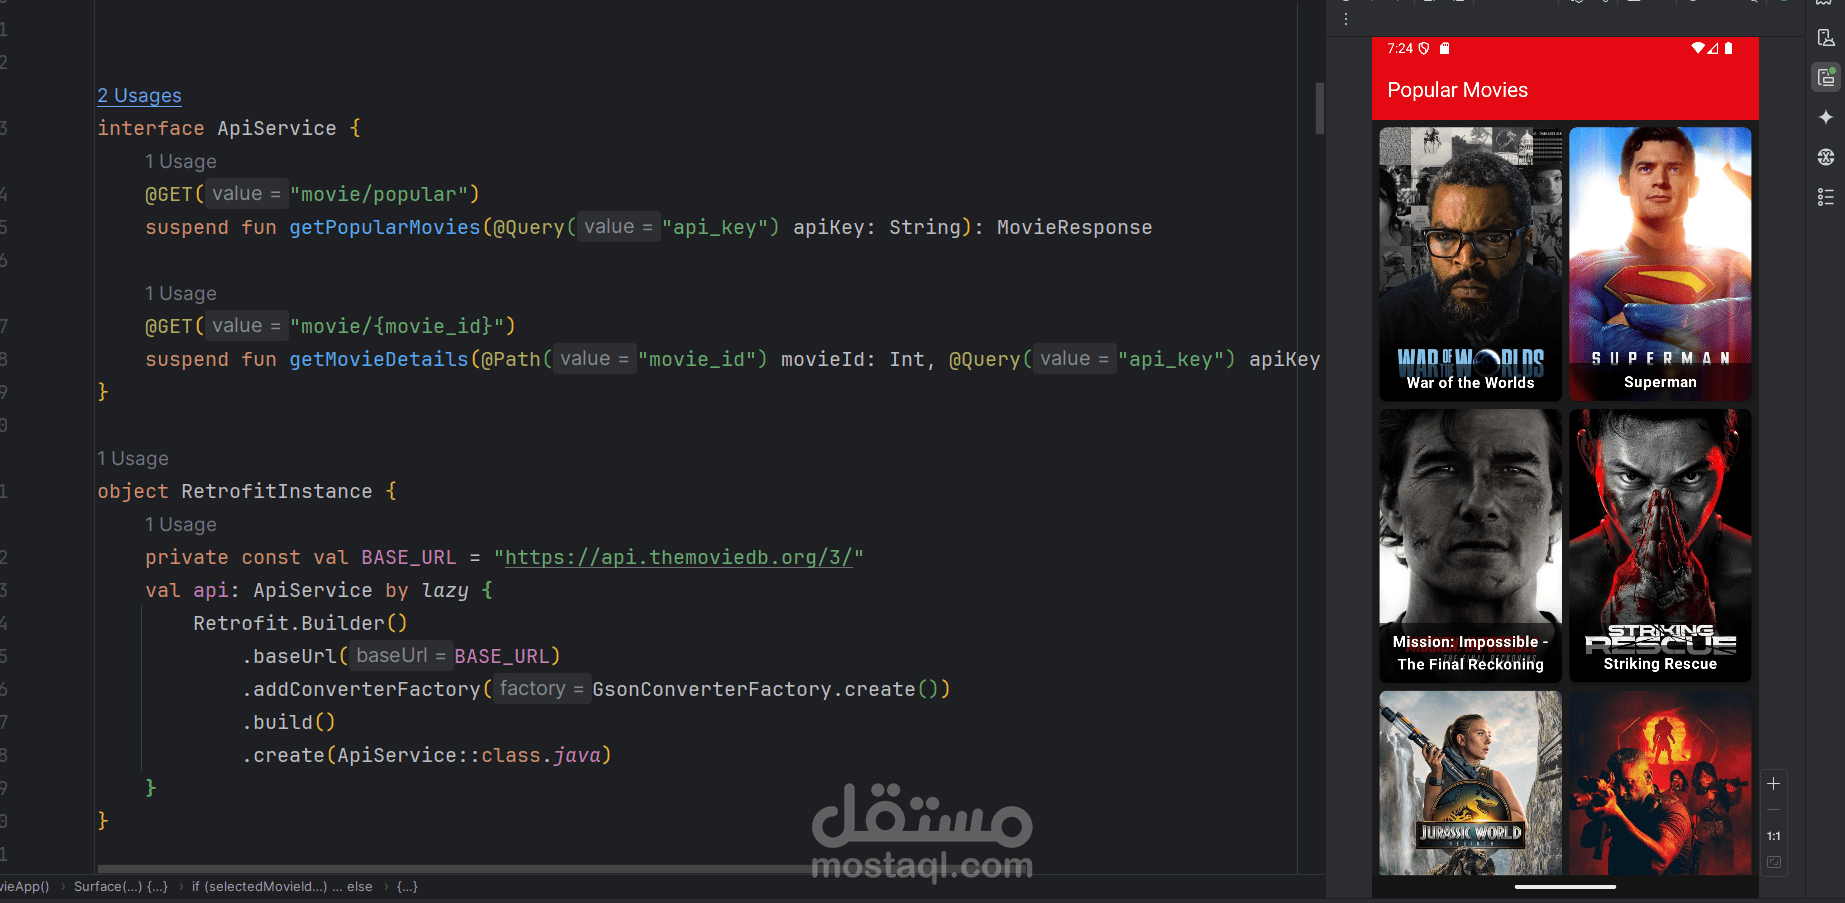Open the Striking Rescue movie card
Screen dimensions: 1845x903
coord(1660,546)
